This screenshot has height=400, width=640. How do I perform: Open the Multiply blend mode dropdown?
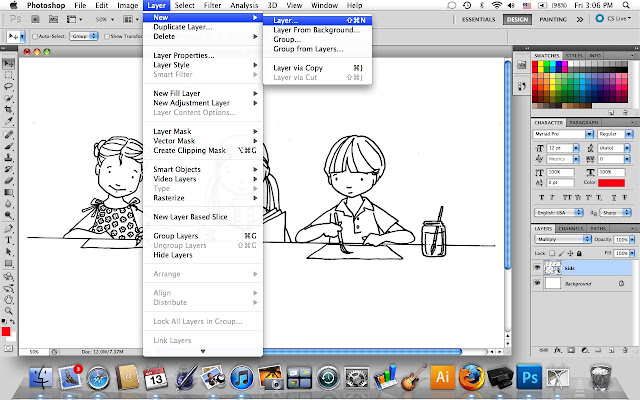pos(562,239)
